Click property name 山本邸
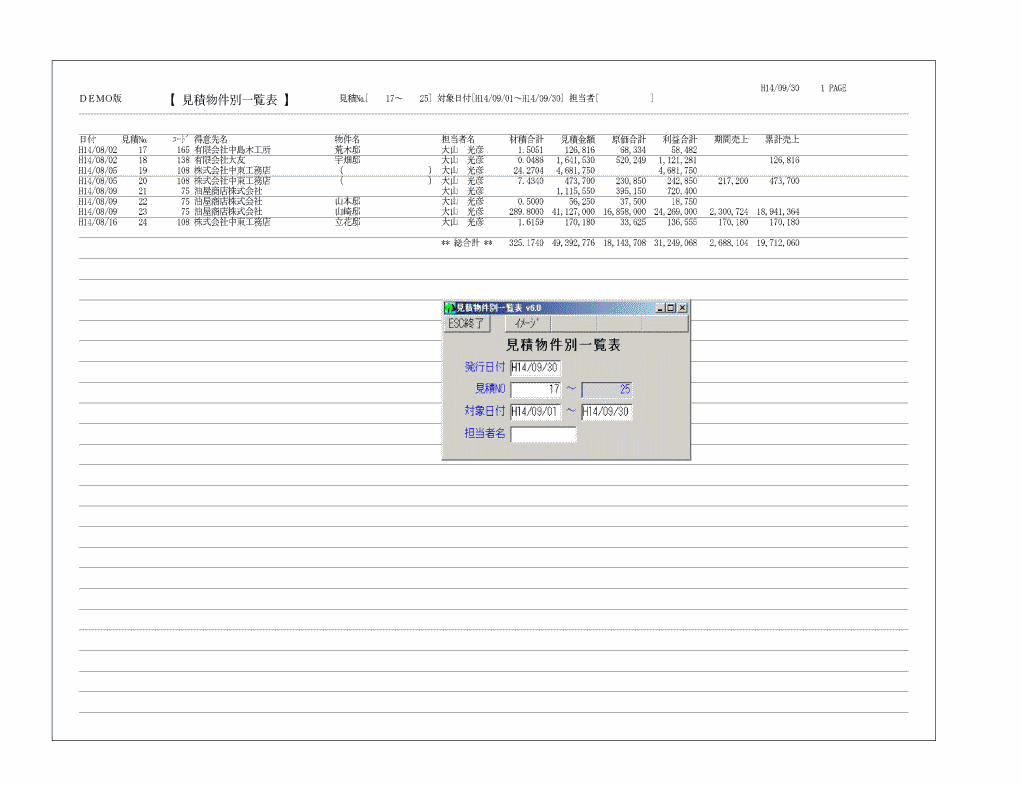This screenshot has width=1021, height=786. tap(347, 202)
